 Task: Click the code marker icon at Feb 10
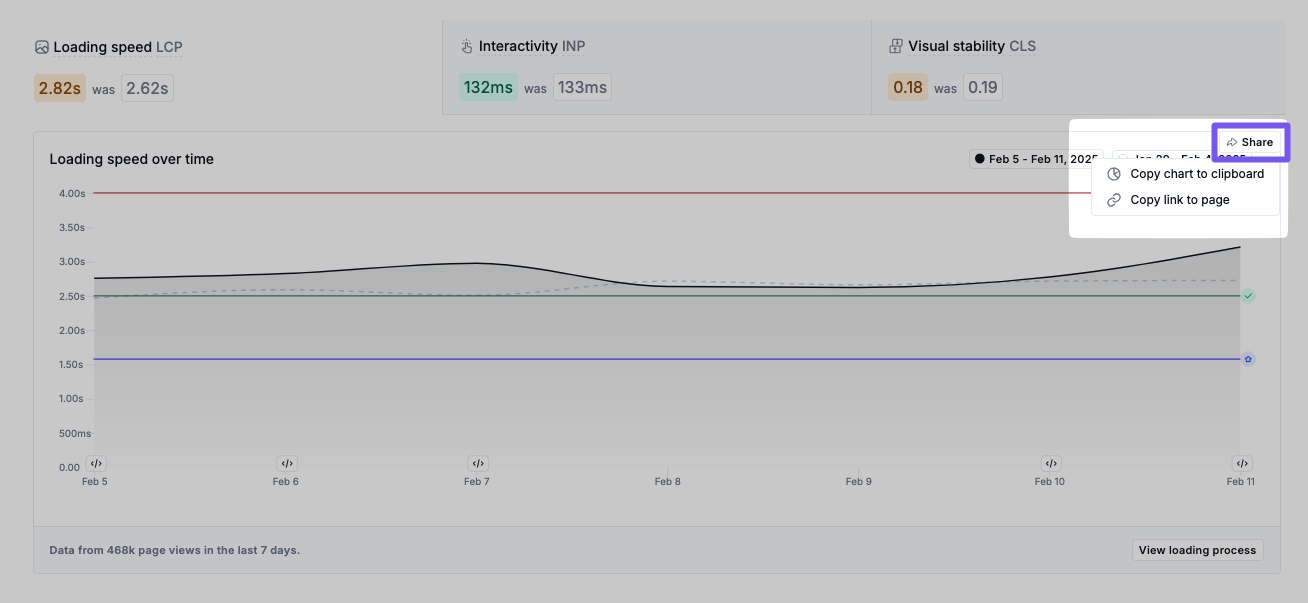[x=1050, y=463]
